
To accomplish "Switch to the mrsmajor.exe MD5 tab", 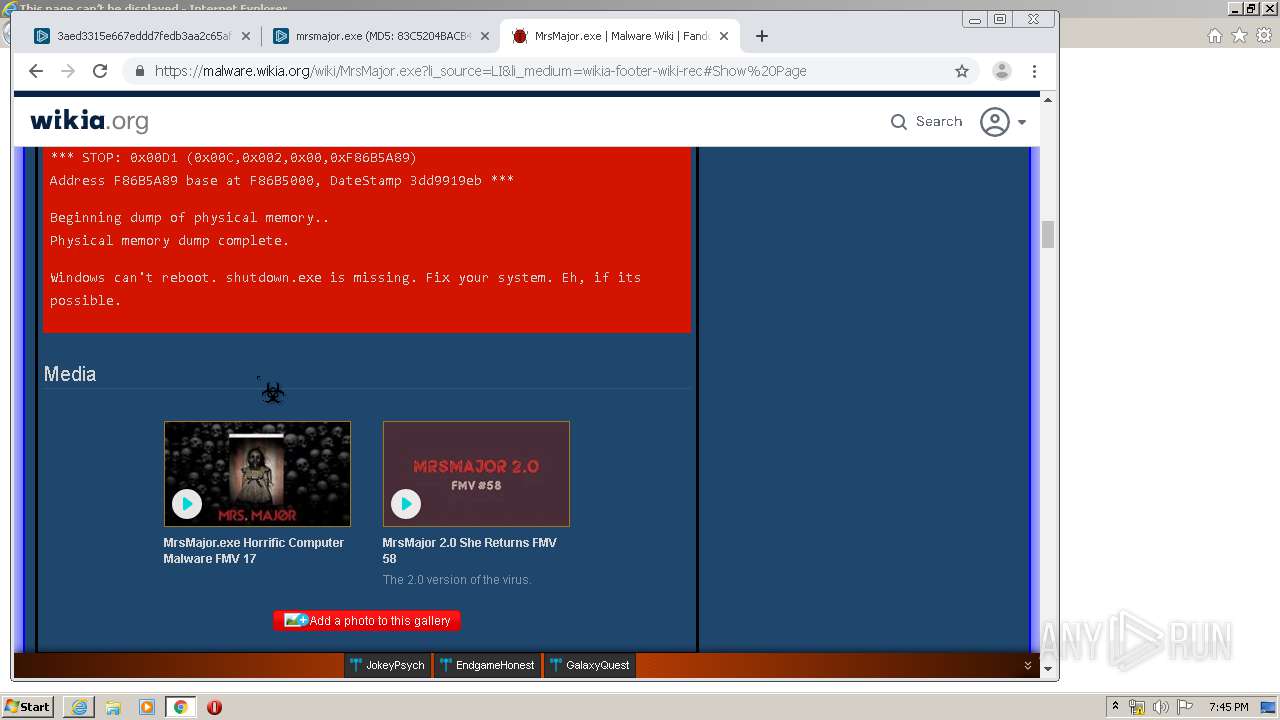I will click(x=381, y=36).
